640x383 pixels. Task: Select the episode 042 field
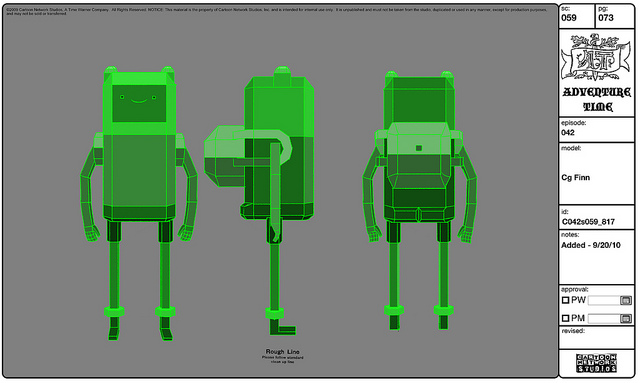coord(596,130)
